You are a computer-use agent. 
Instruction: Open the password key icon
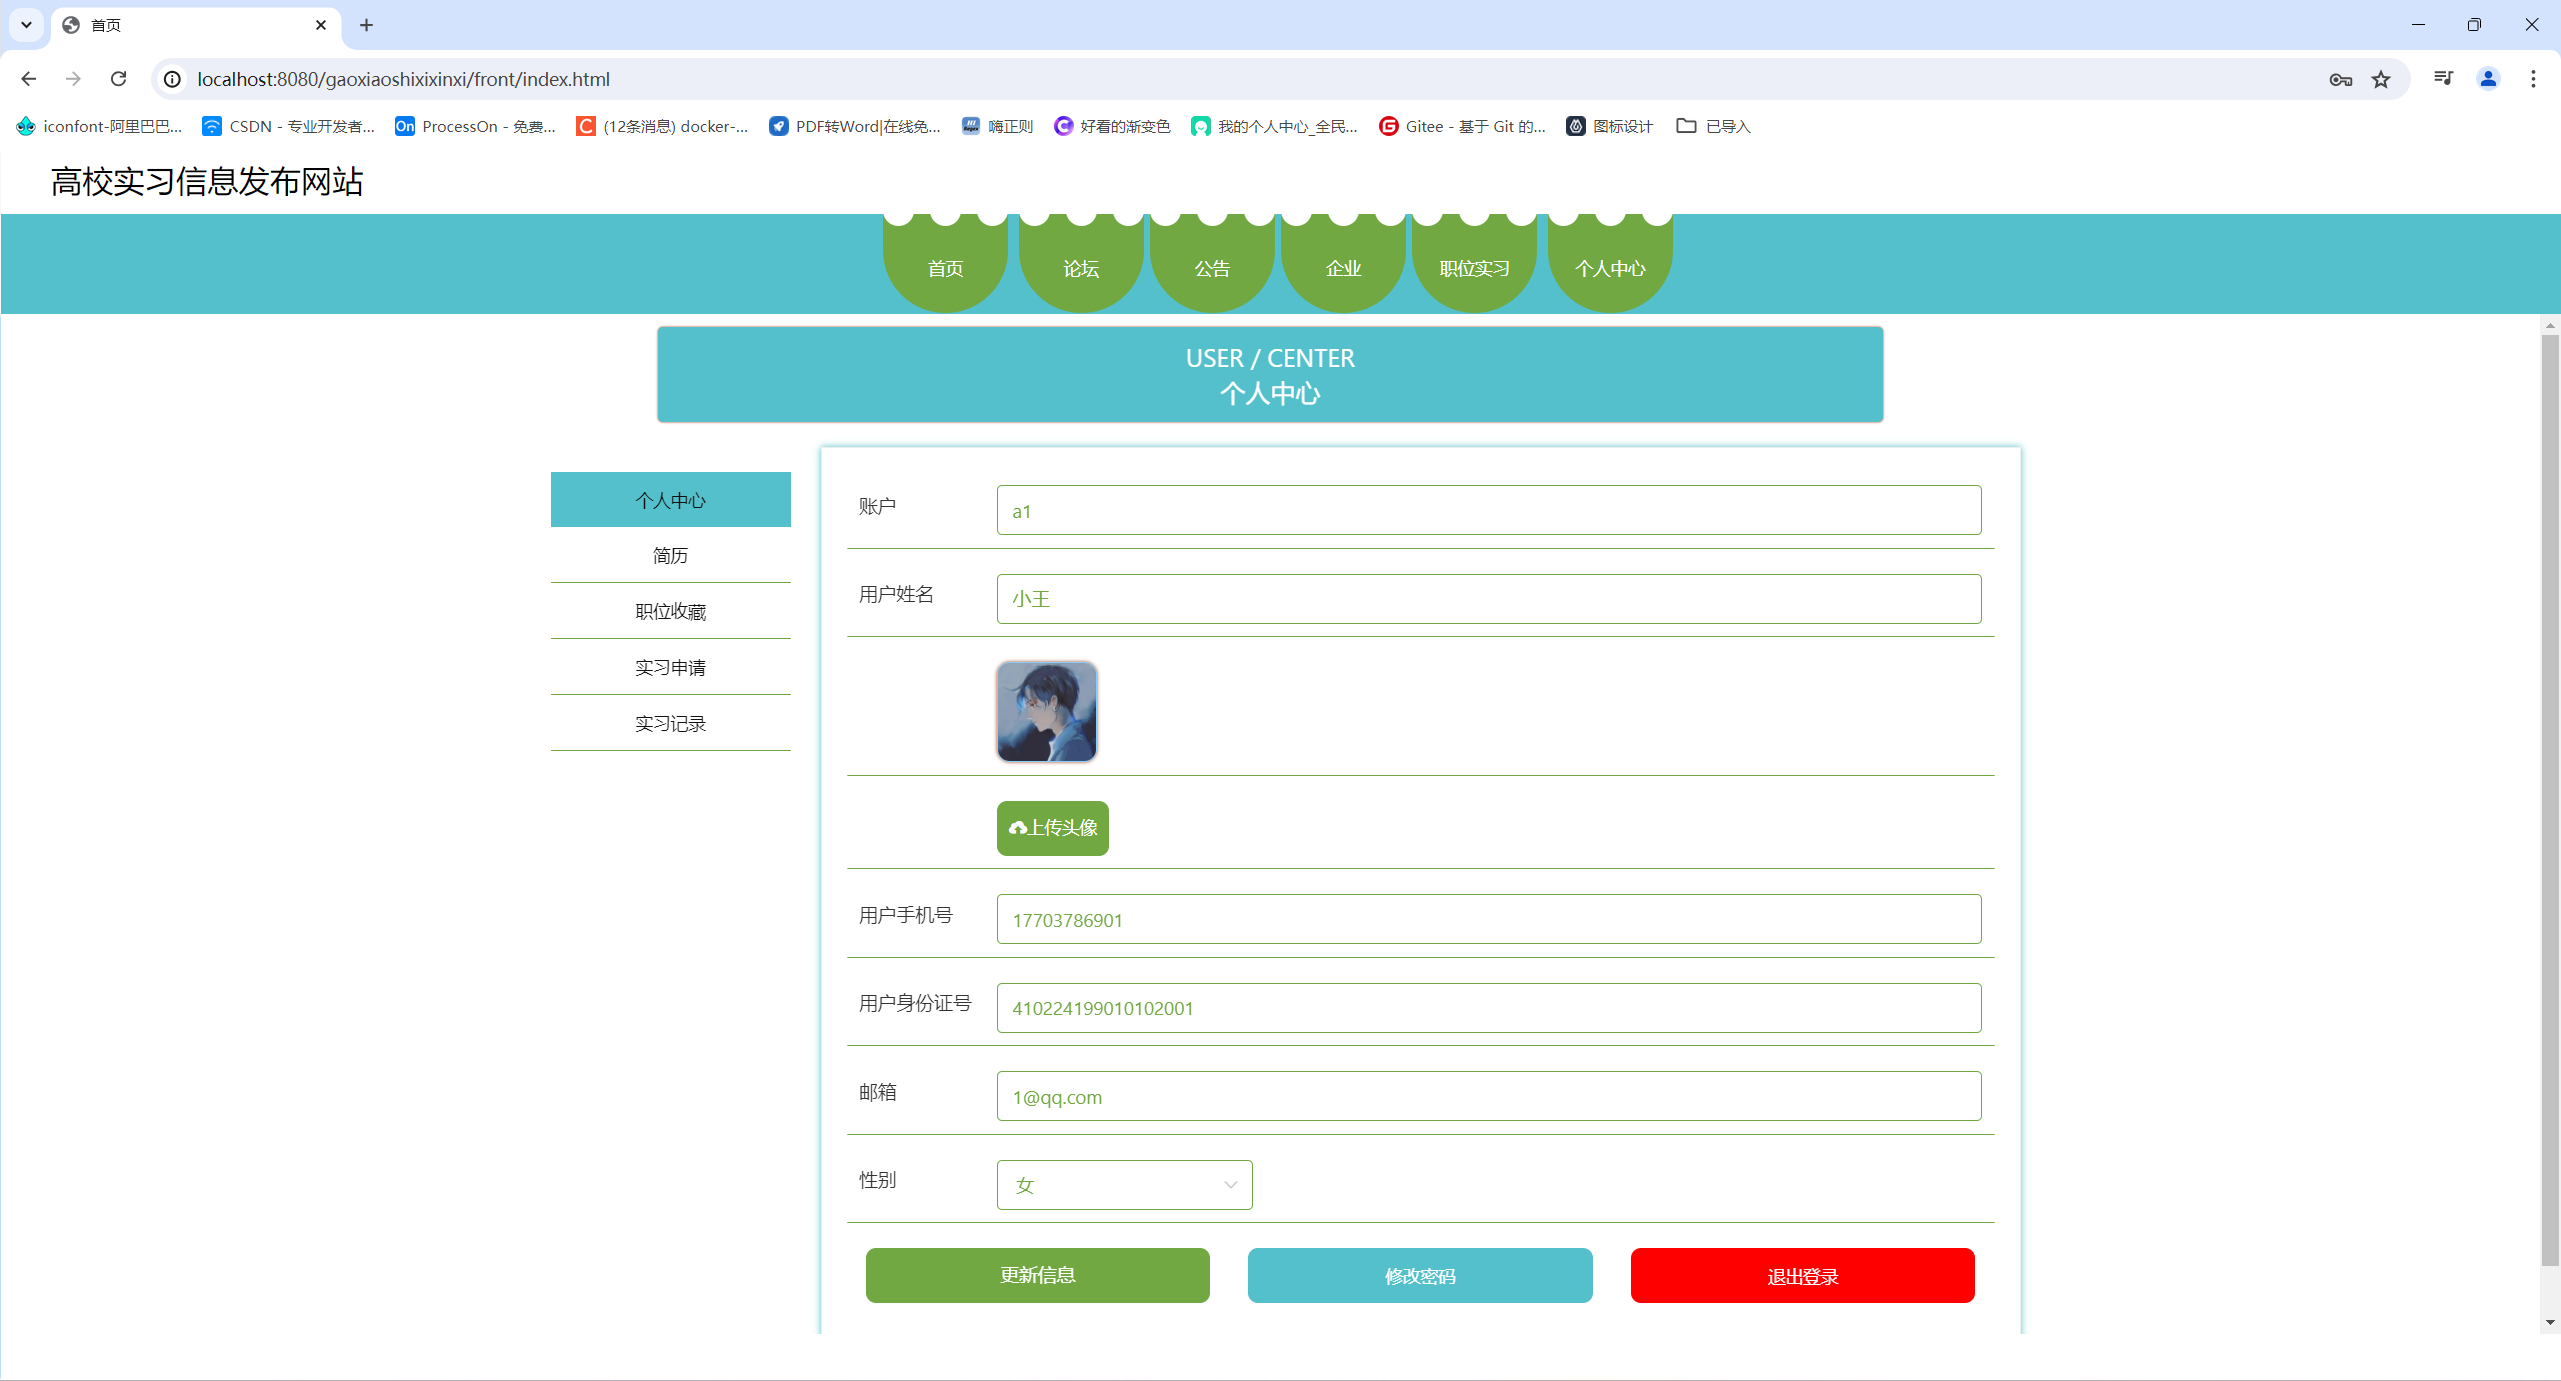[x=2340, y=79]
